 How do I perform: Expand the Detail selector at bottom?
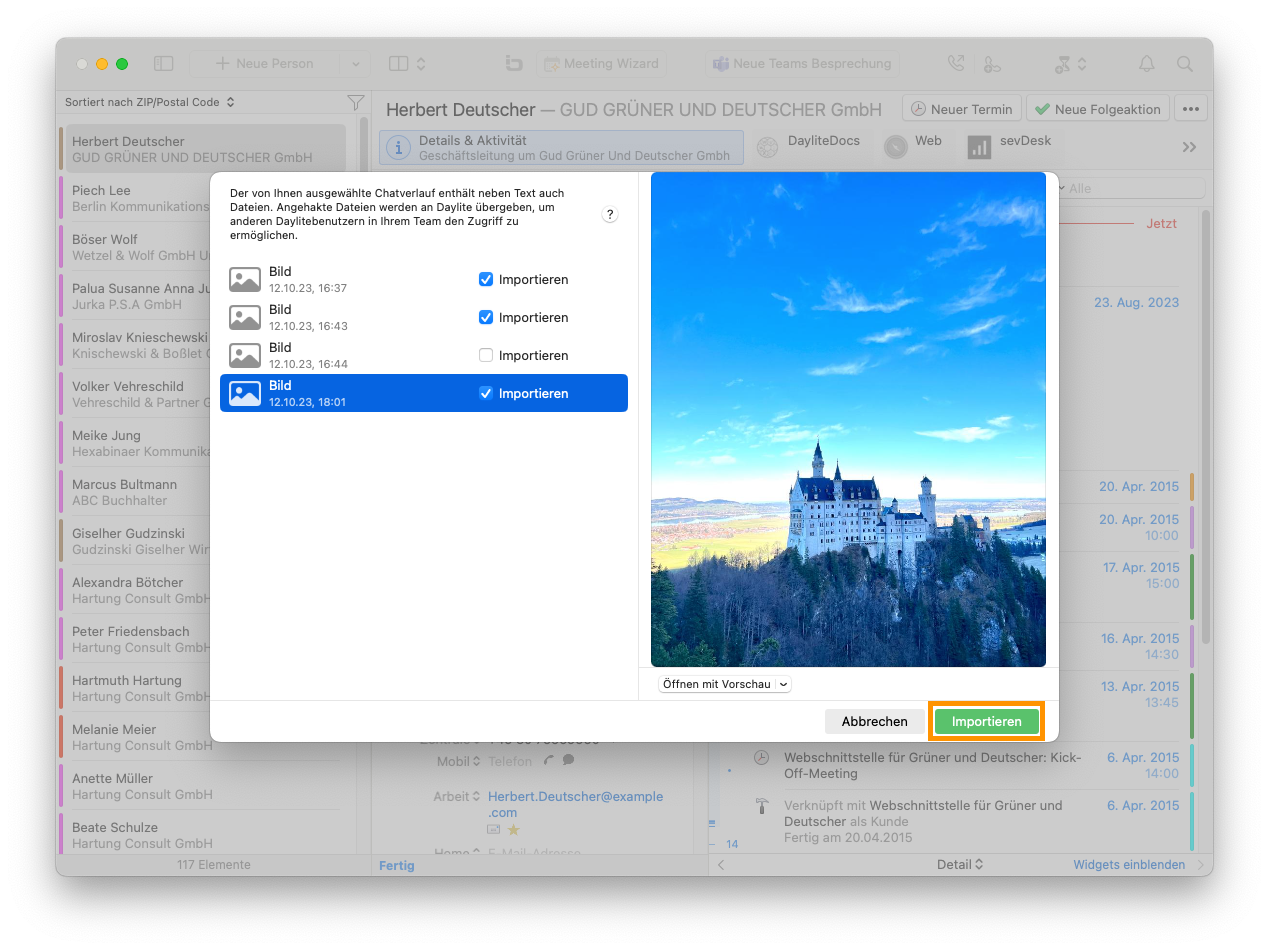960,865
